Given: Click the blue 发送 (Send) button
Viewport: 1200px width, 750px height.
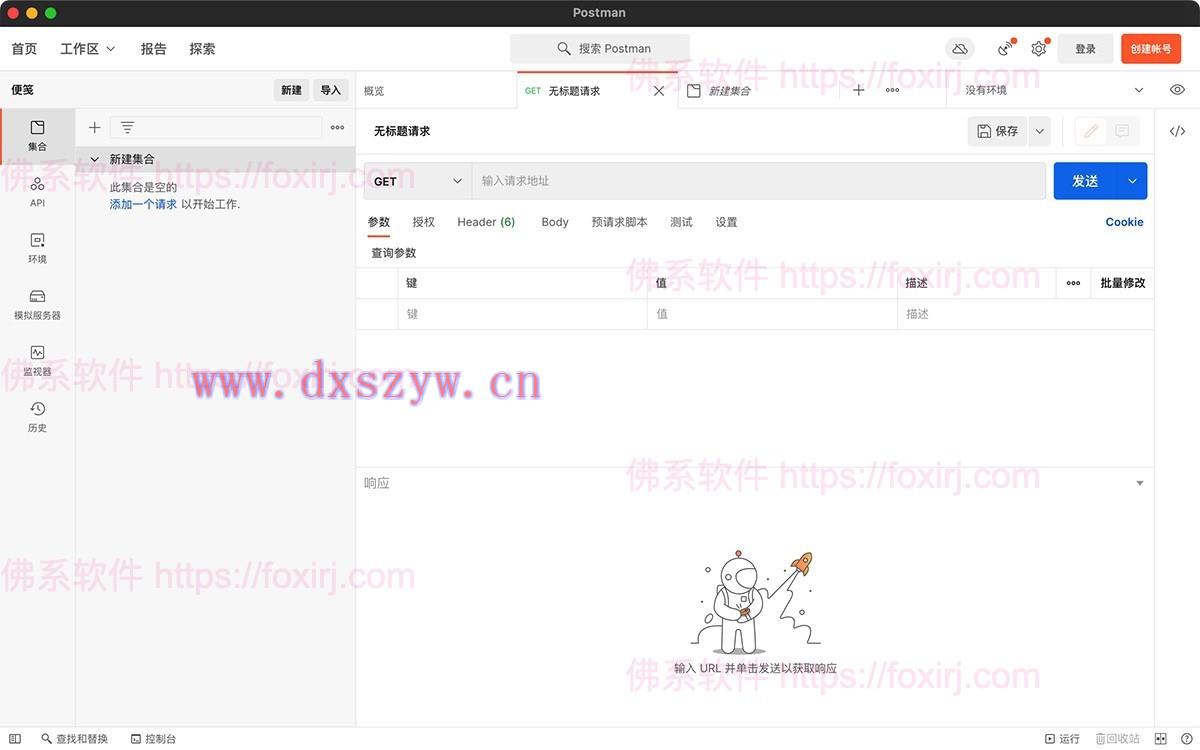Looking at the screenshot, I should (1086, 181).
